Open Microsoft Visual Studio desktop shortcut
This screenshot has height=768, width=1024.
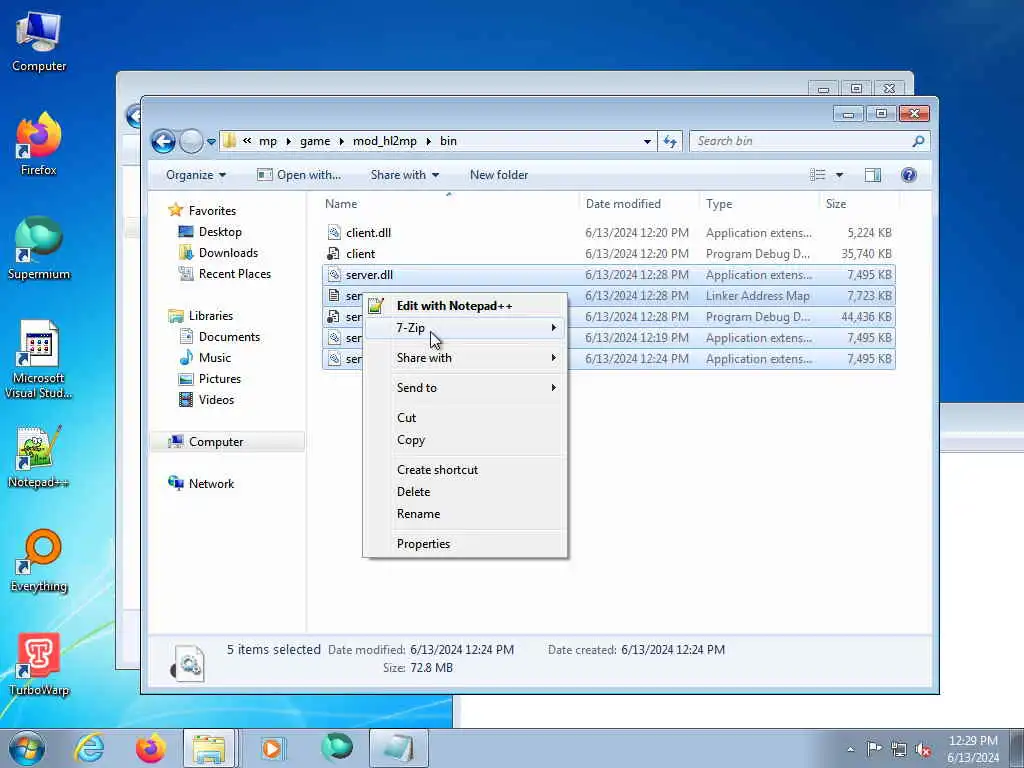tap(39, 359)
